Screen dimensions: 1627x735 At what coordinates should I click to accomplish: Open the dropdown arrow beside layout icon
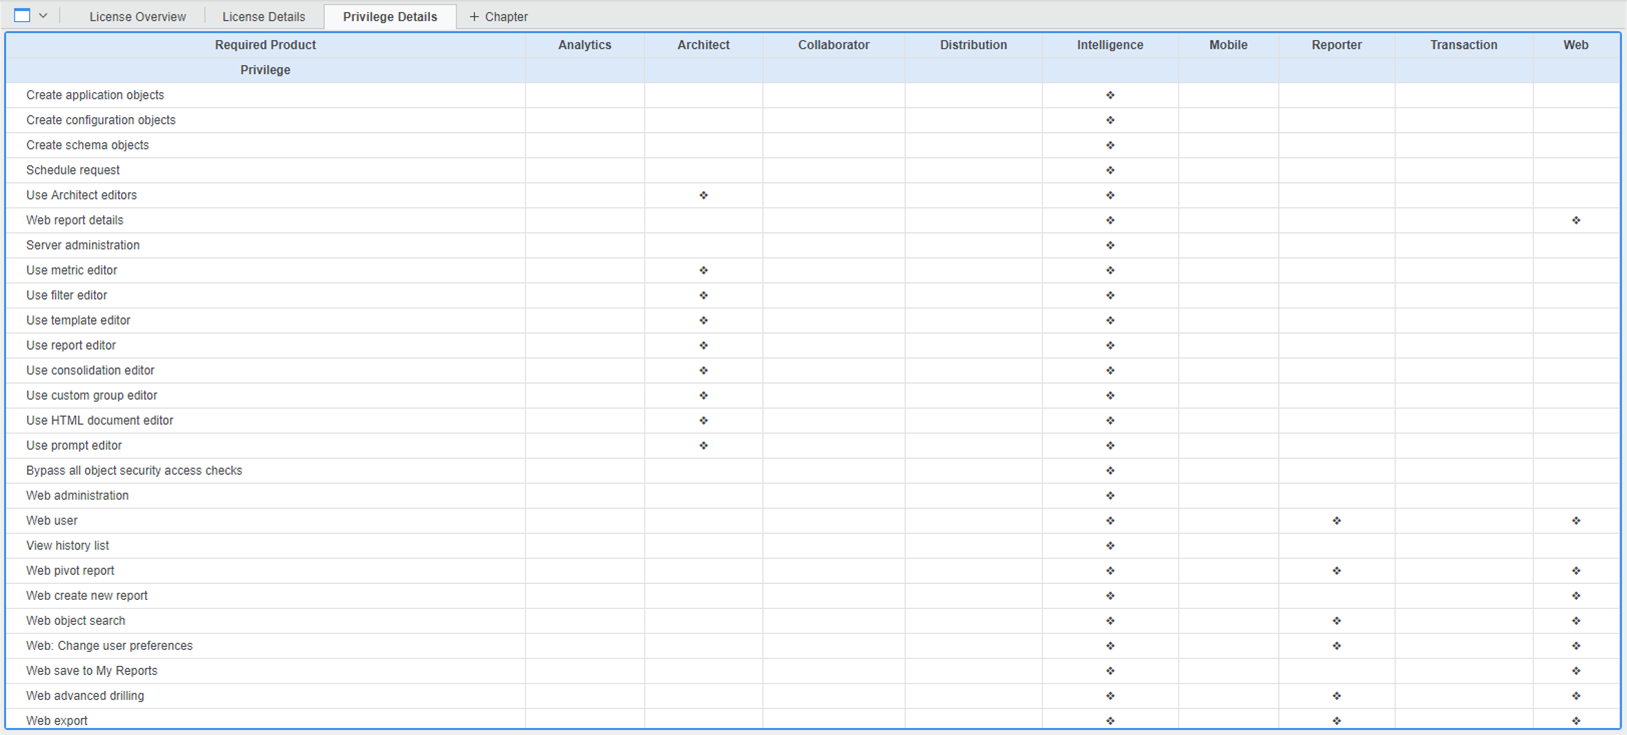pyautogui.click(x=43, y=16)
